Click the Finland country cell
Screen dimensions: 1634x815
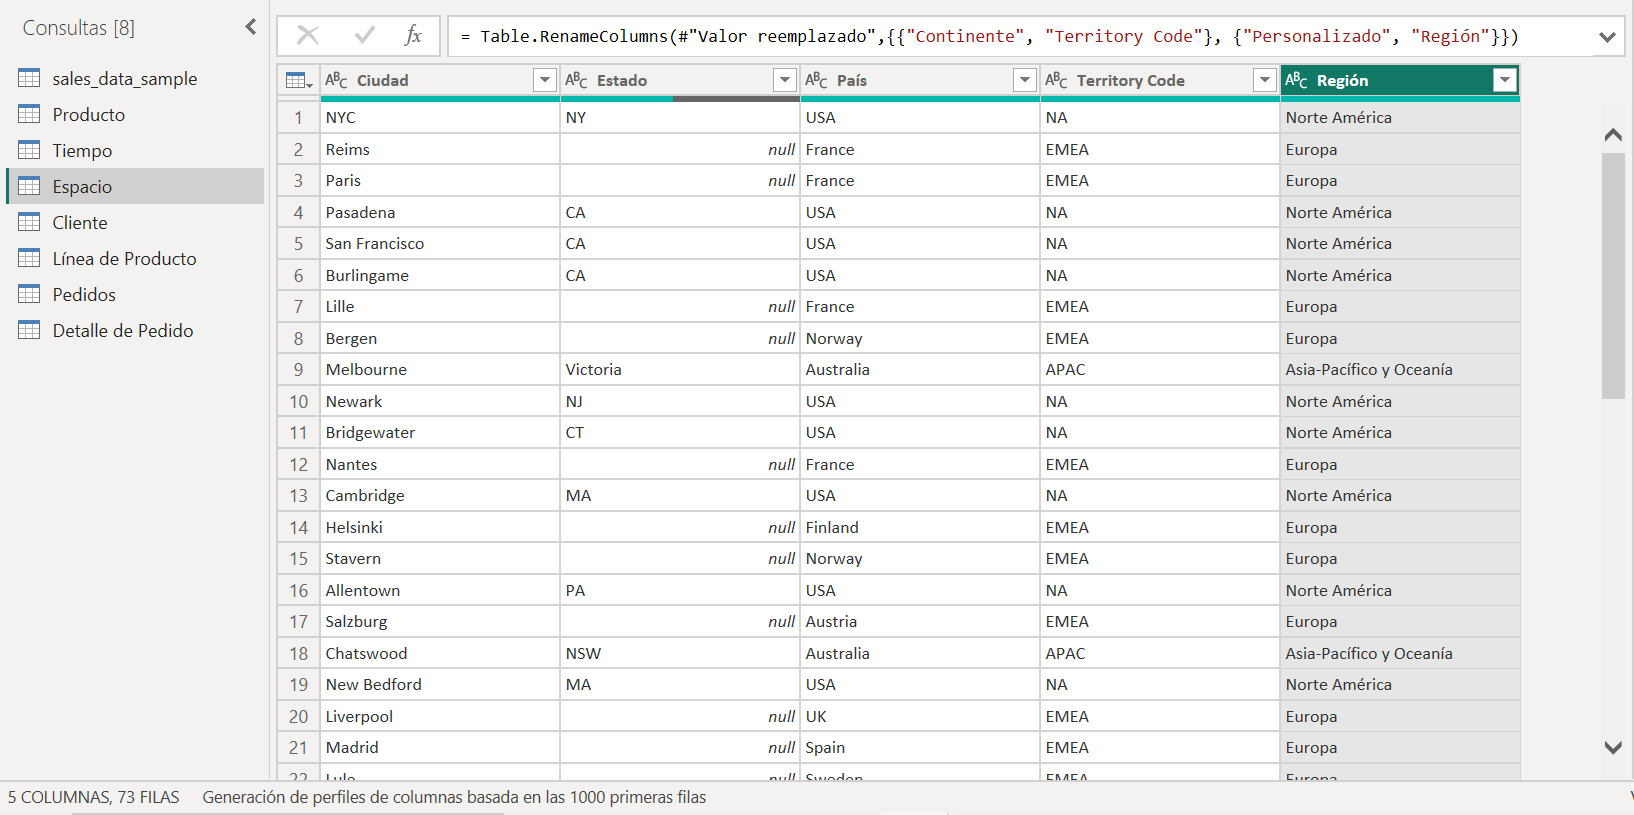click(x=920, y=527)
